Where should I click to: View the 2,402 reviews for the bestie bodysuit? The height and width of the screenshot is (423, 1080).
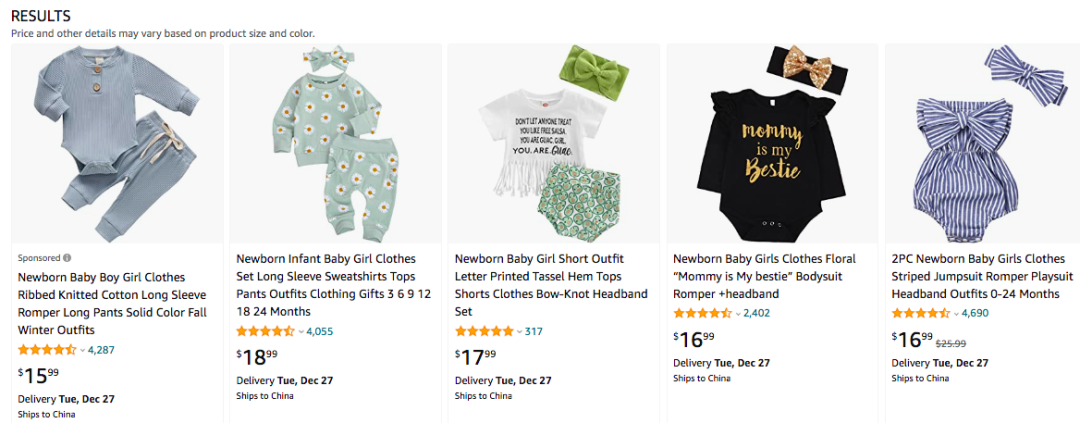(x=757, y=314)
